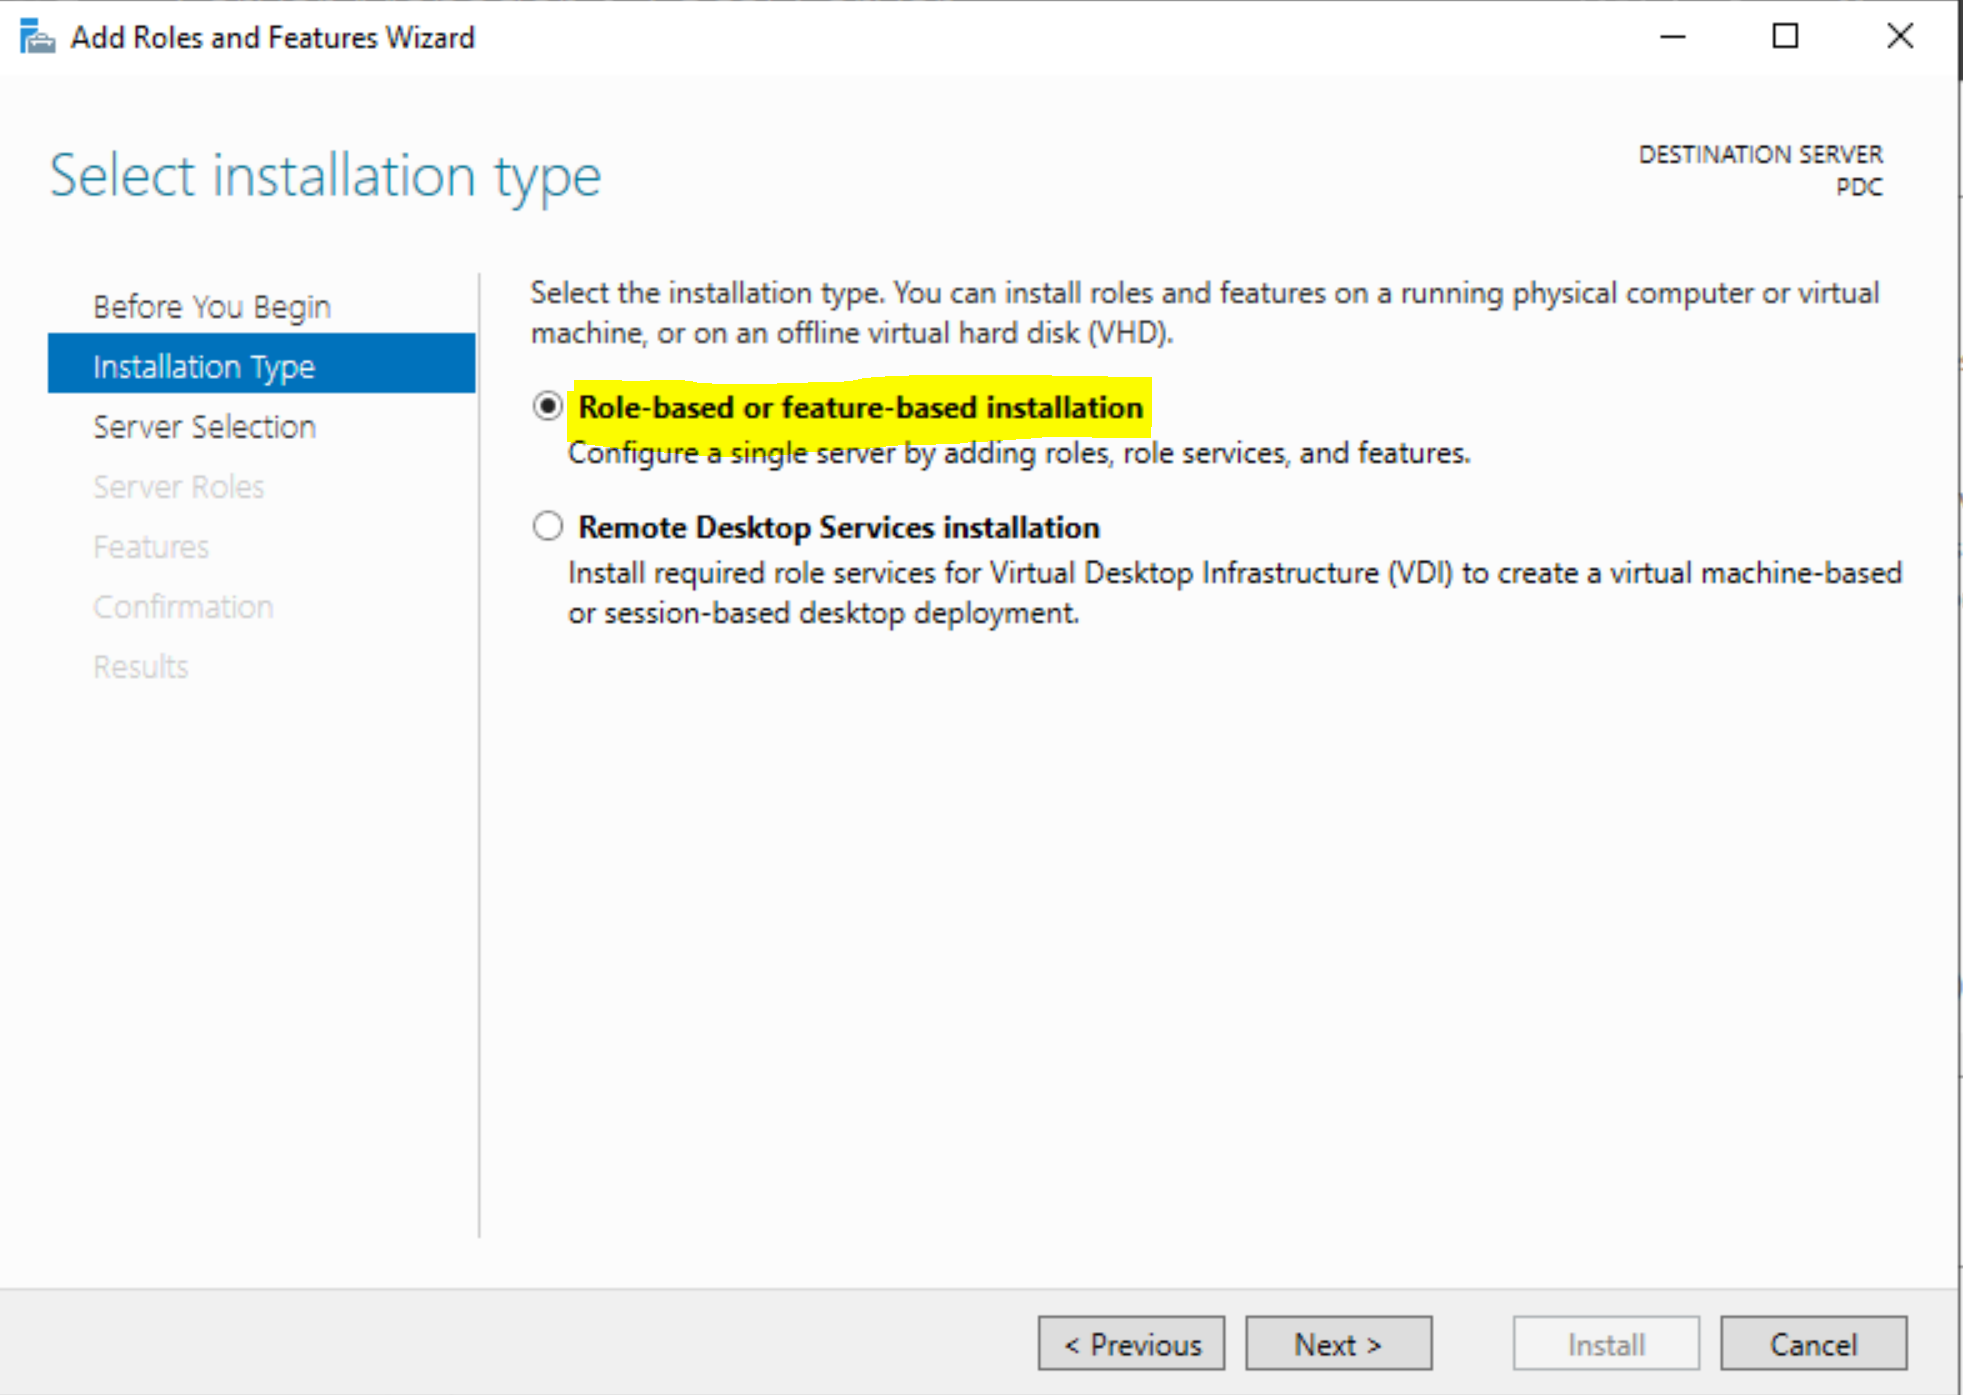Minimize the wizard window
Screen dimensions: 1963x1395
pyautogui.click(x=1673, y=37)
